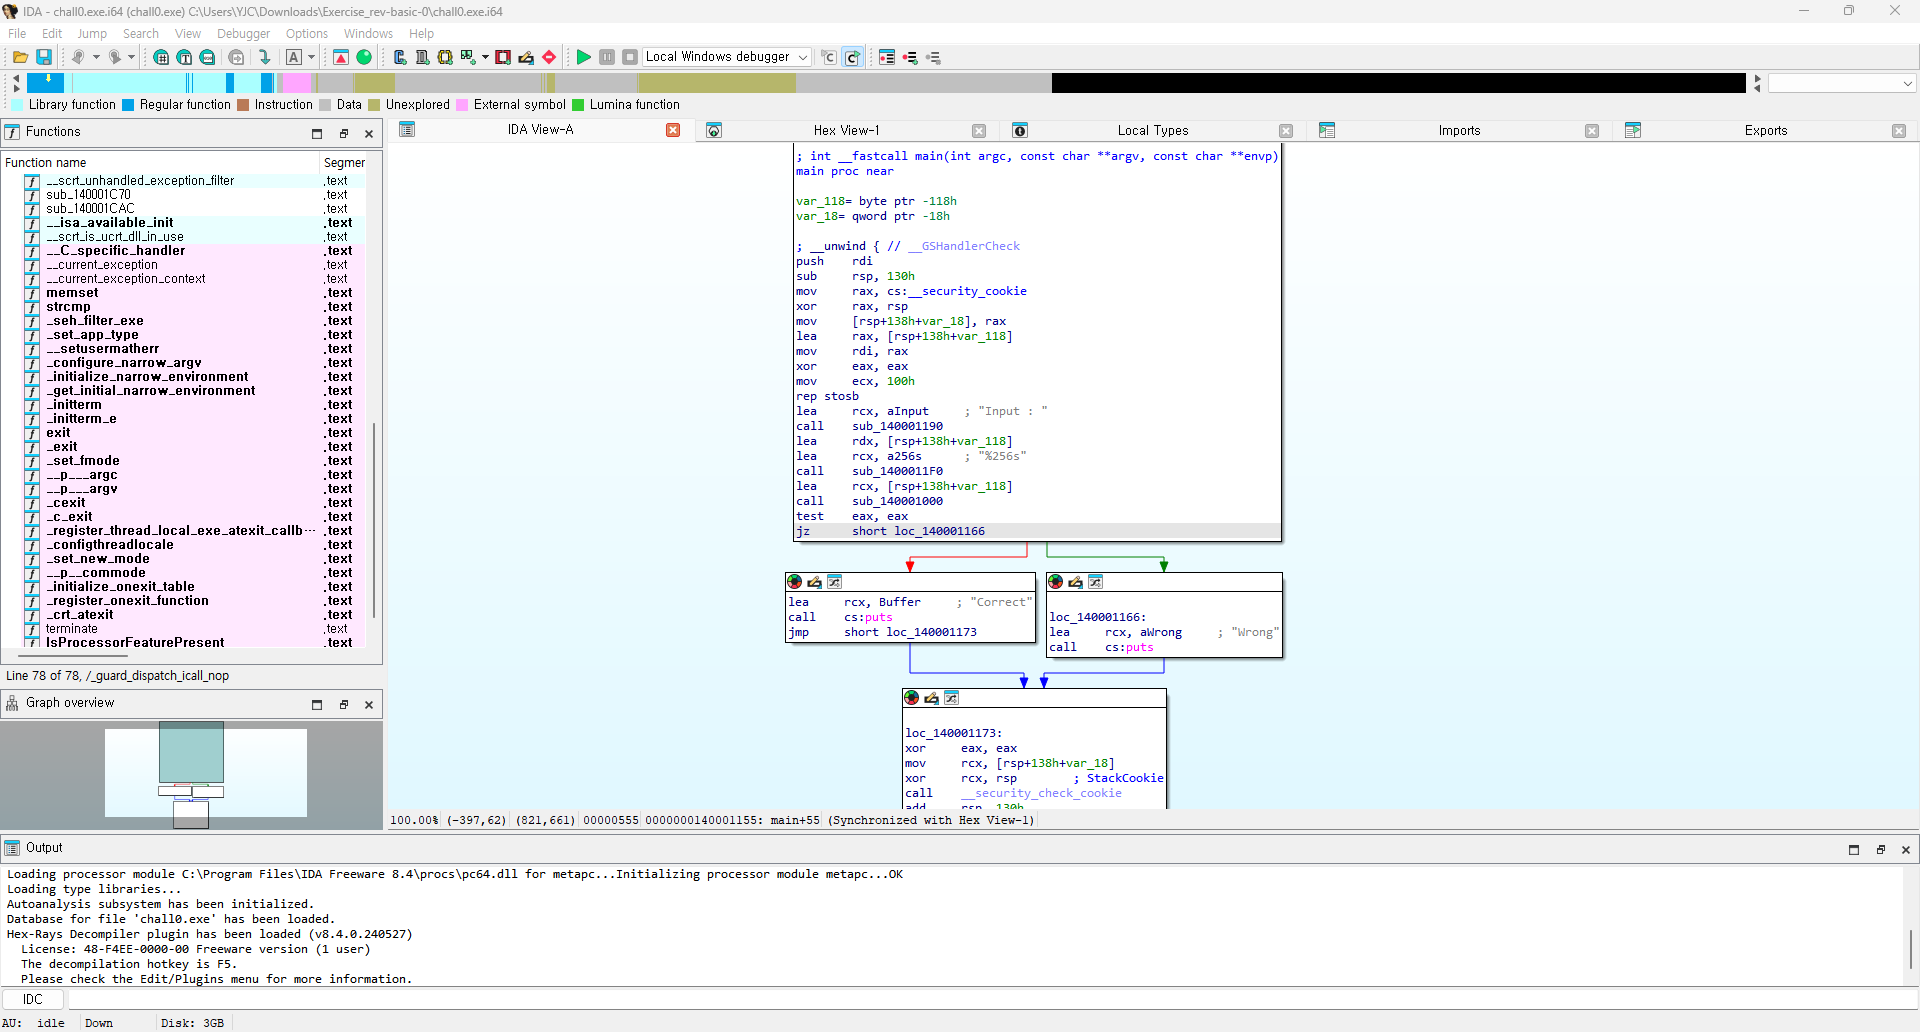Click the jump to address arrow icon
Screen dimensions: 1920x1032
point(265,57)
